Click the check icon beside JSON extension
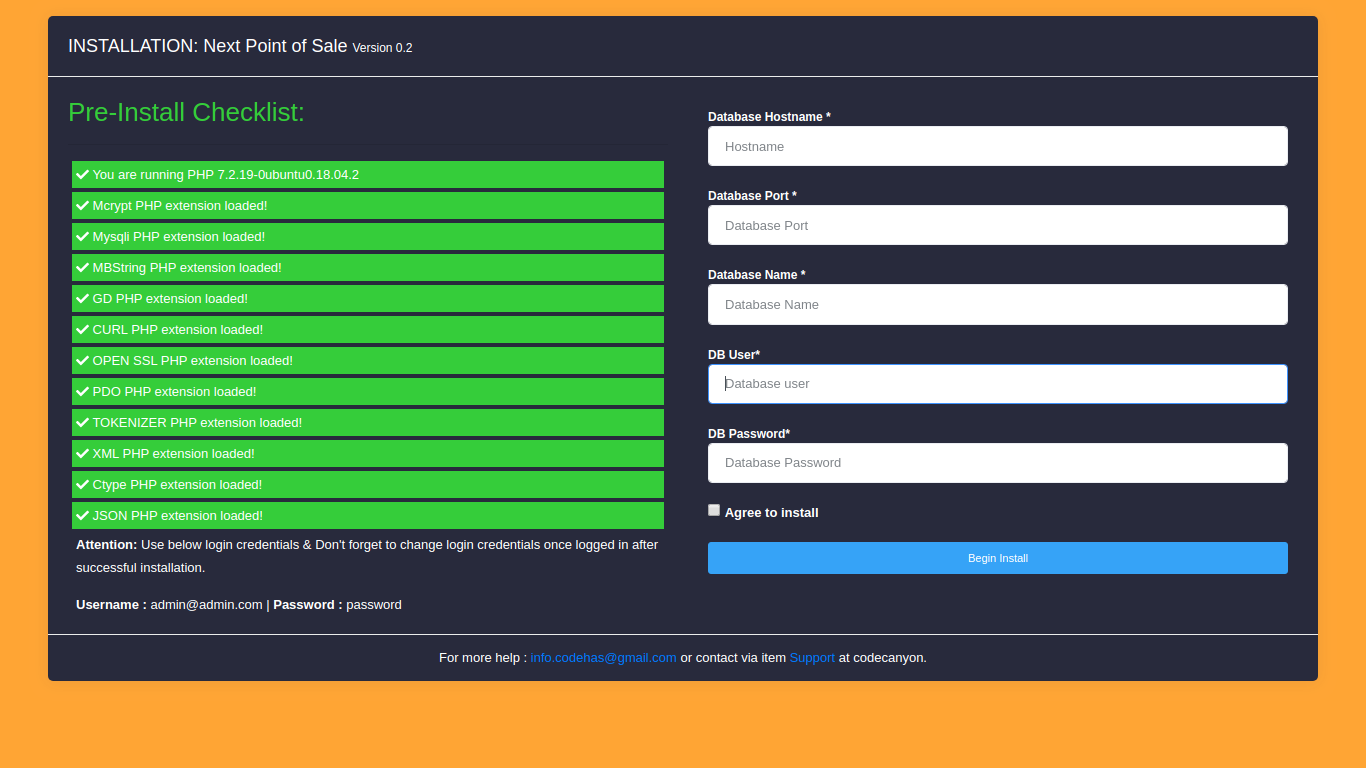 pyautogui.click(x=82, y=515)
